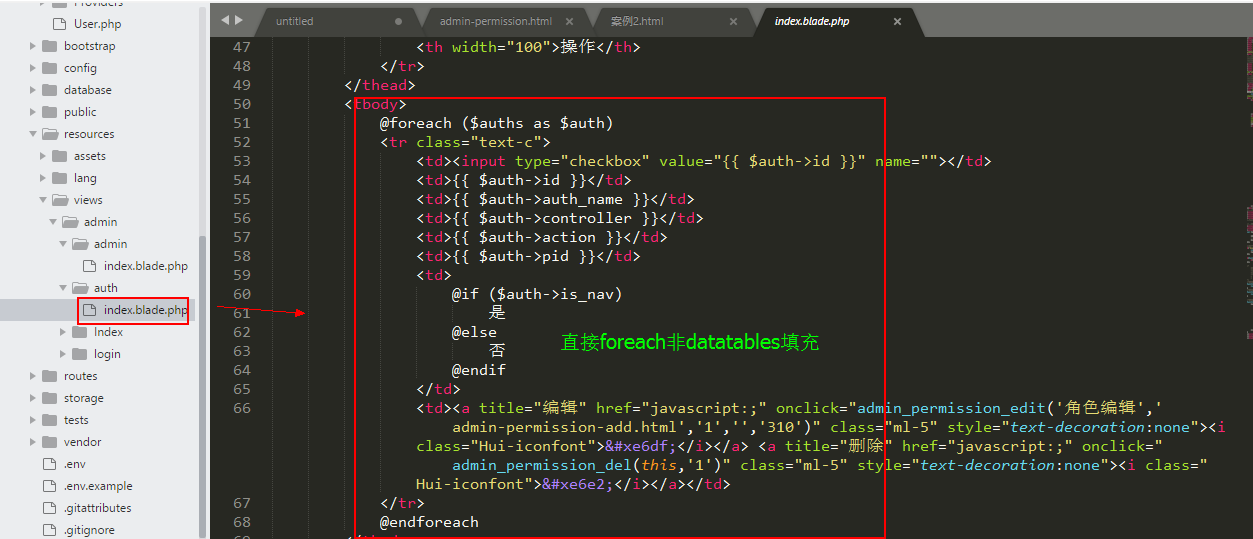Open index.blade.php under the auth folder
The width and height of the screenshot is (1253, 539).
[x=145, y=310]
